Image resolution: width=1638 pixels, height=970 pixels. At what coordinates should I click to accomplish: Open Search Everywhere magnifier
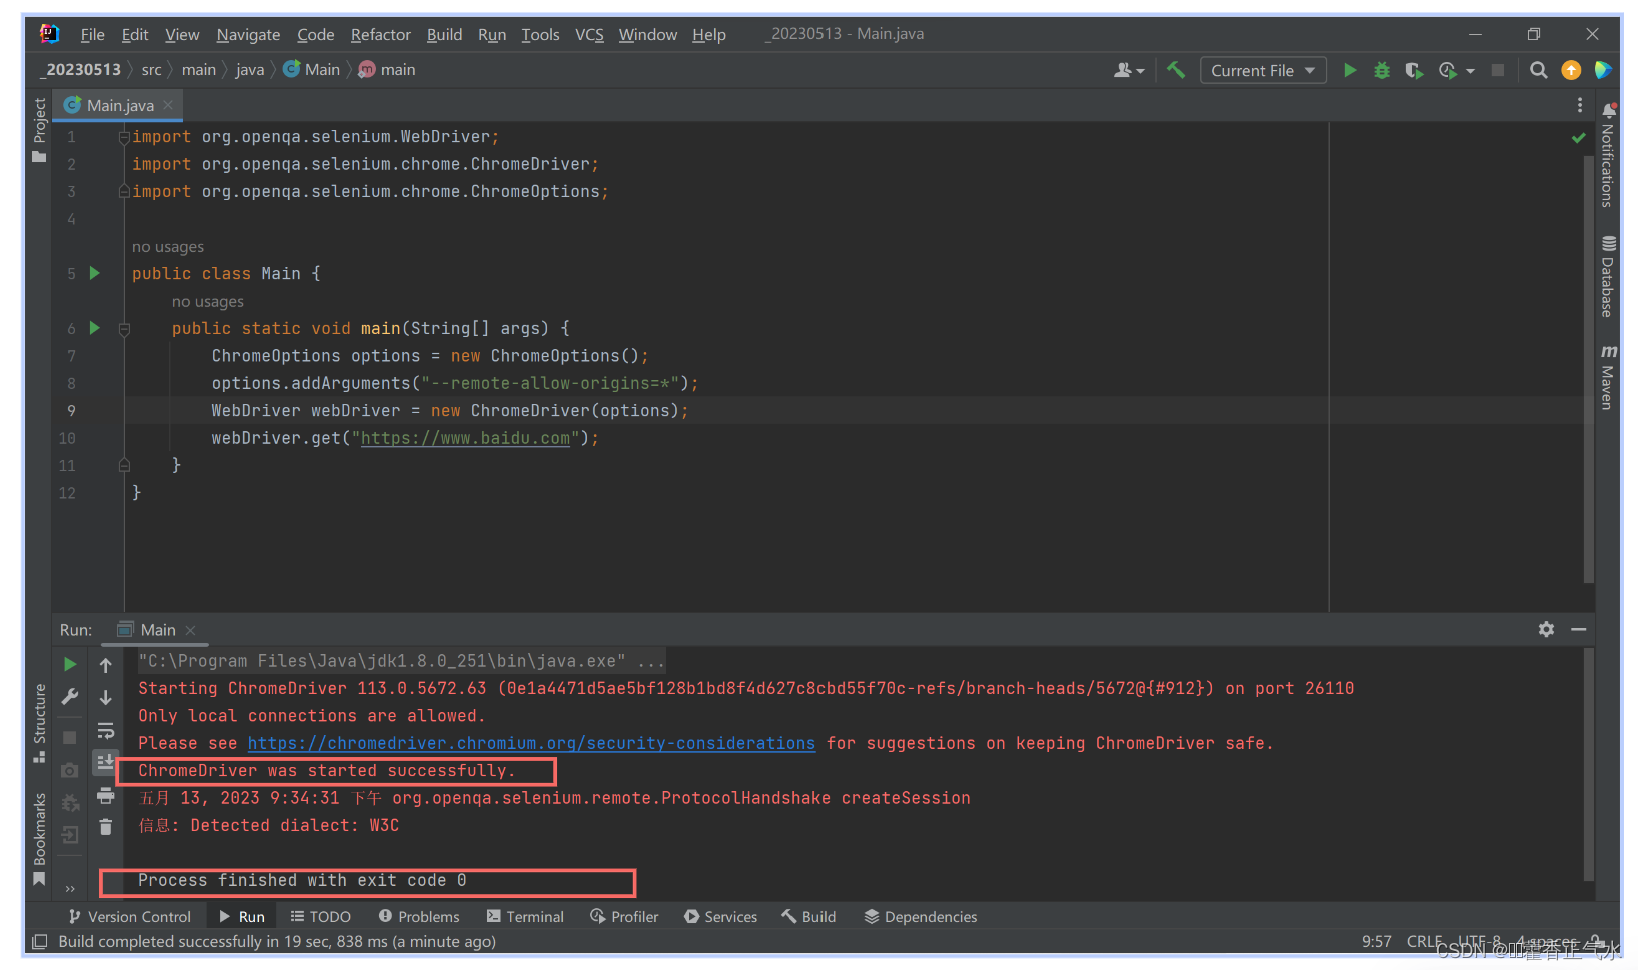[x=1538, y=70]
